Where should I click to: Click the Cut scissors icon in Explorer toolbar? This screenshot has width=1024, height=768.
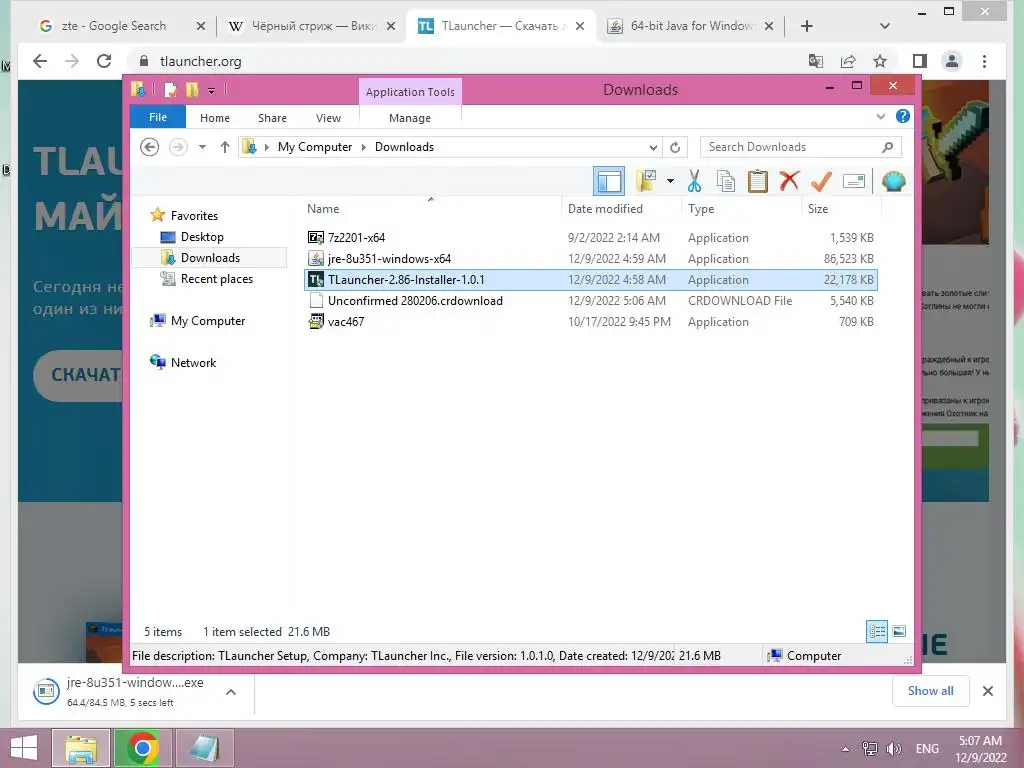pos(694,181)
